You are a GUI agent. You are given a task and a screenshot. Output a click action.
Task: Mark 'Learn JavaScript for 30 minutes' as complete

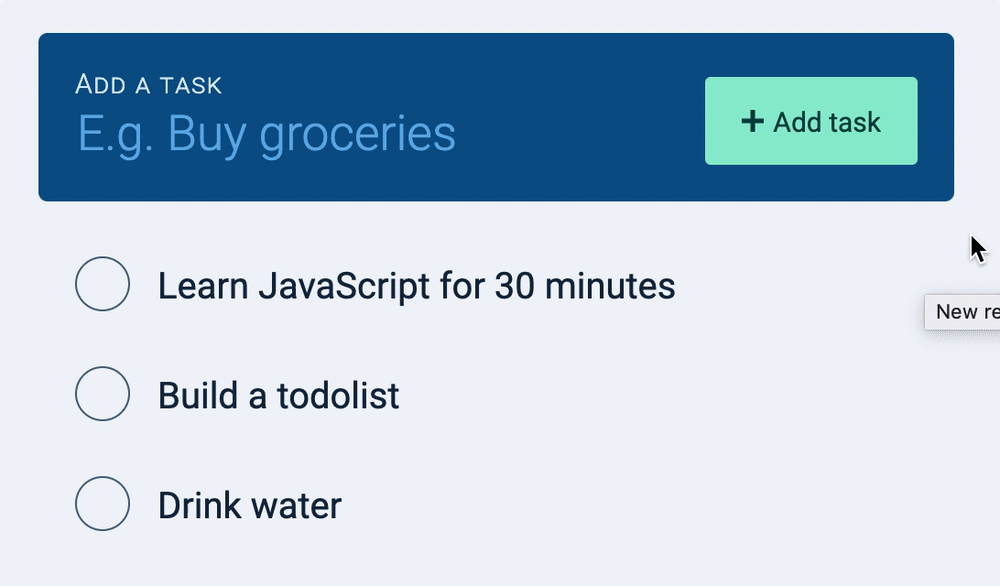pyautogui.click(x=102, y=284)
